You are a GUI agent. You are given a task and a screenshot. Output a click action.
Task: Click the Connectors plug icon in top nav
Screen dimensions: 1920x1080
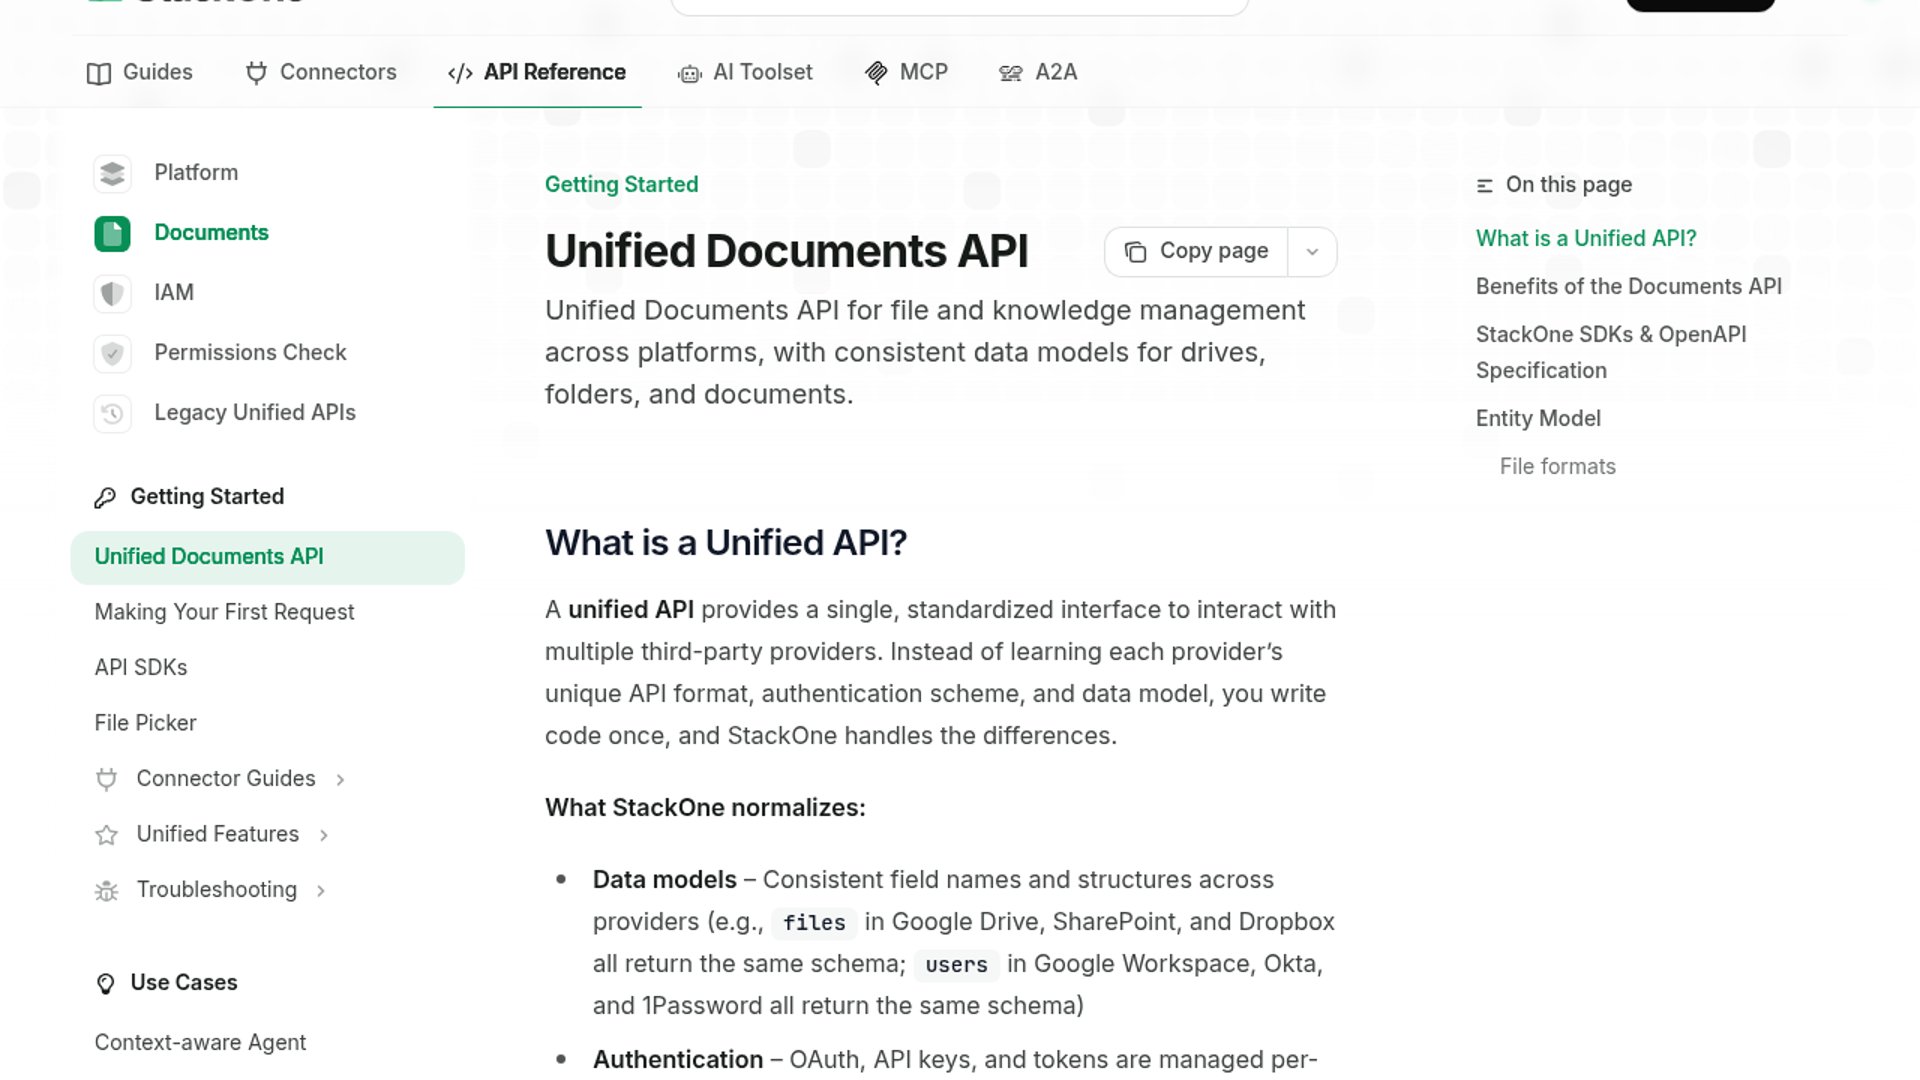pyautogui.click(x=256, y=73)
